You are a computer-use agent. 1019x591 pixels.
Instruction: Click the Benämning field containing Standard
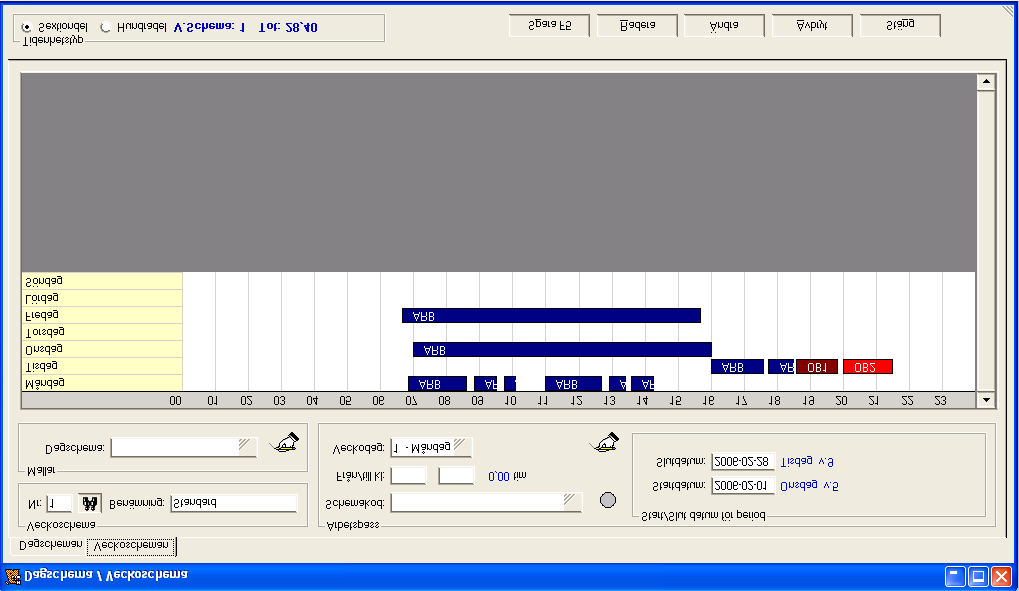click(x=234, y=503)
